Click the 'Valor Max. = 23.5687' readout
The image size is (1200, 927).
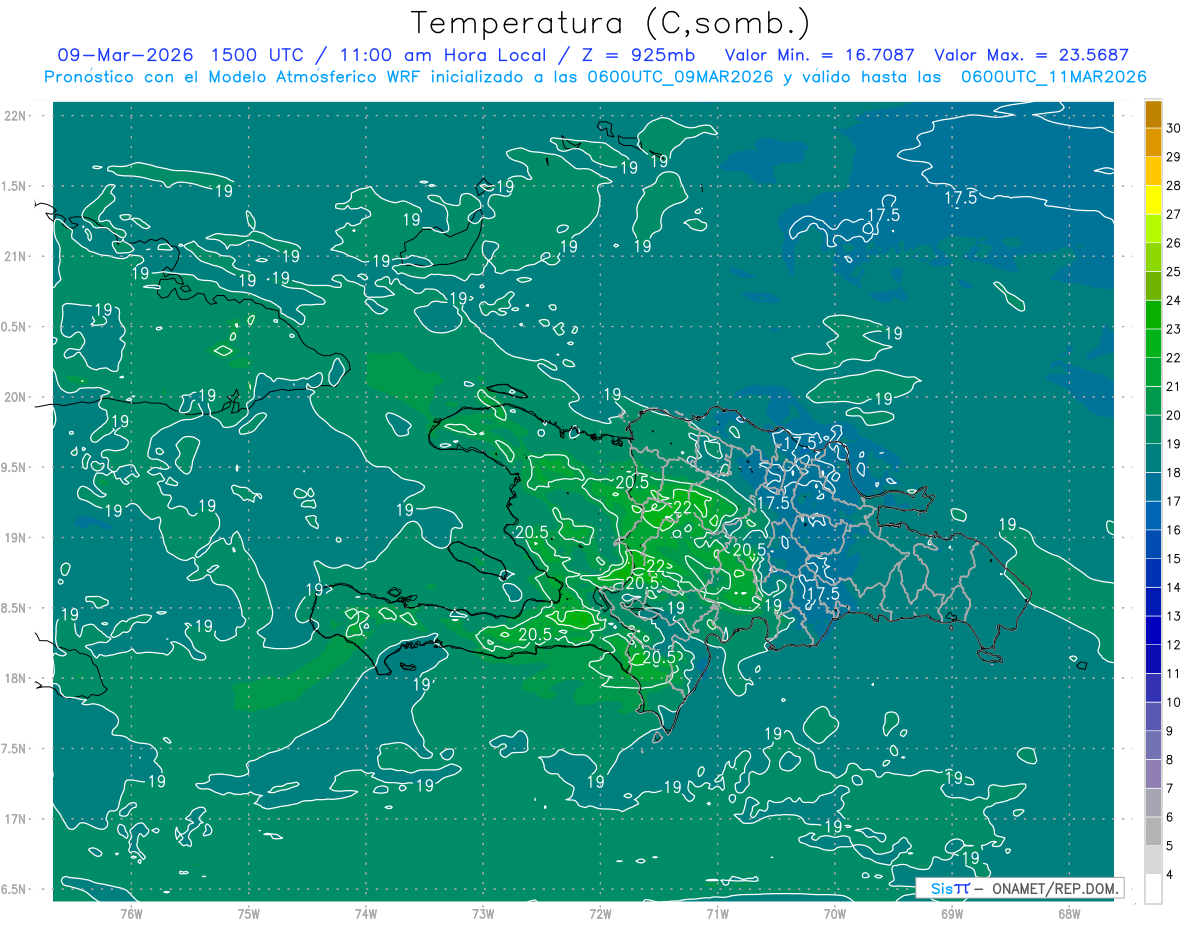(x=1031, y=55)
